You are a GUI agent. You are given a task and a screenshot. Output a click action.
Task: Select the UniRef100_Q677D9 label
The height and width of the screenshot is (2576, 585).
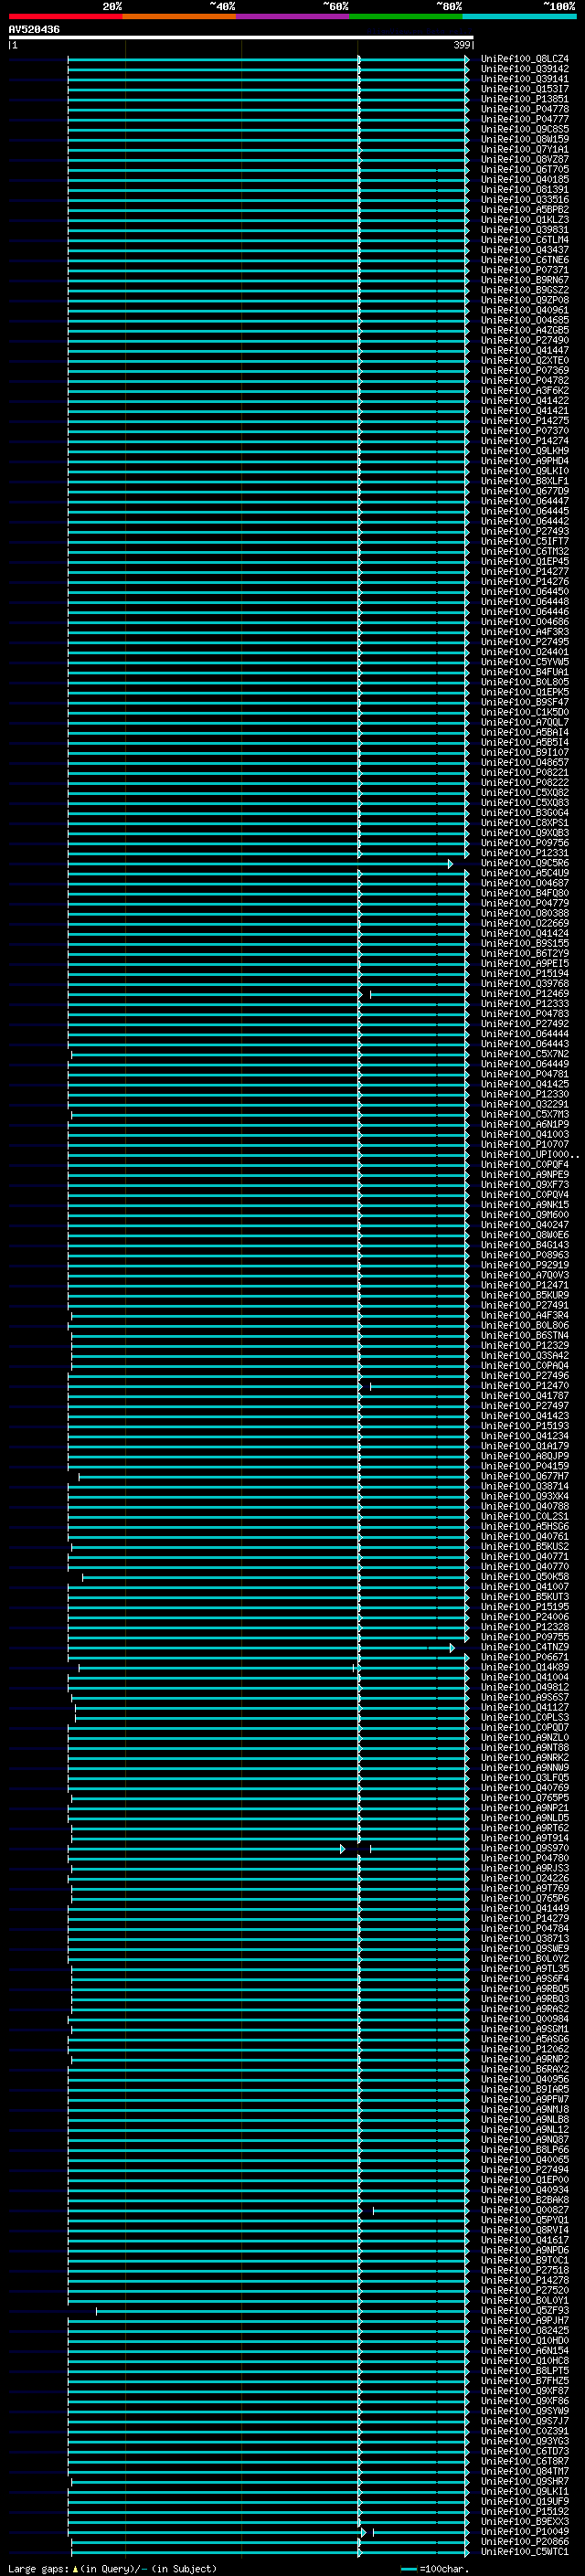(524, 491)
